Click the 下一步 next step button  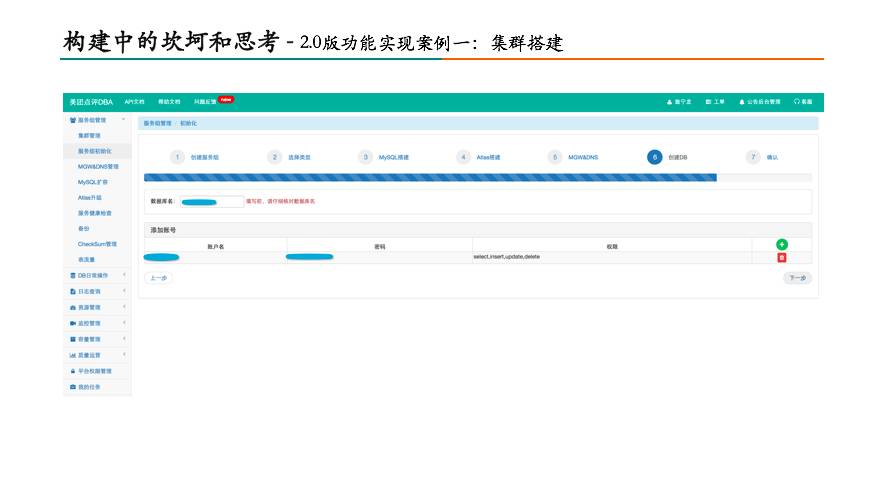point(798,278)
